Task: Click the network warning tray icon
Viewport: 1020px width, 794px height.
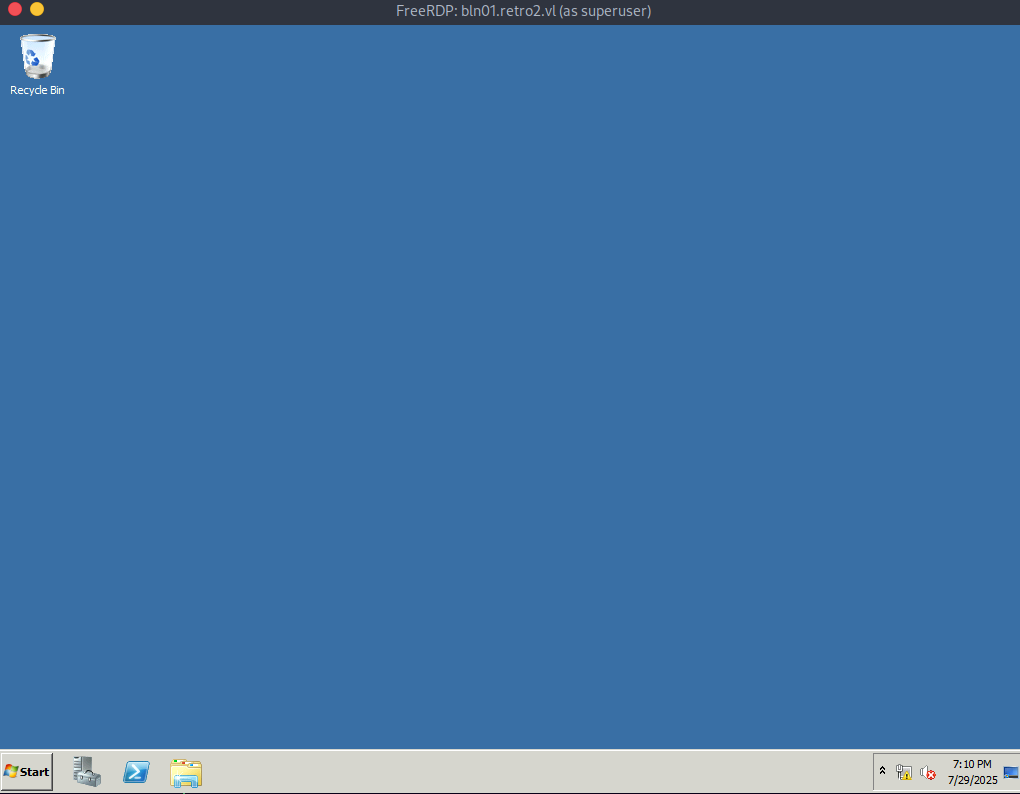Action: coord(904,772)
